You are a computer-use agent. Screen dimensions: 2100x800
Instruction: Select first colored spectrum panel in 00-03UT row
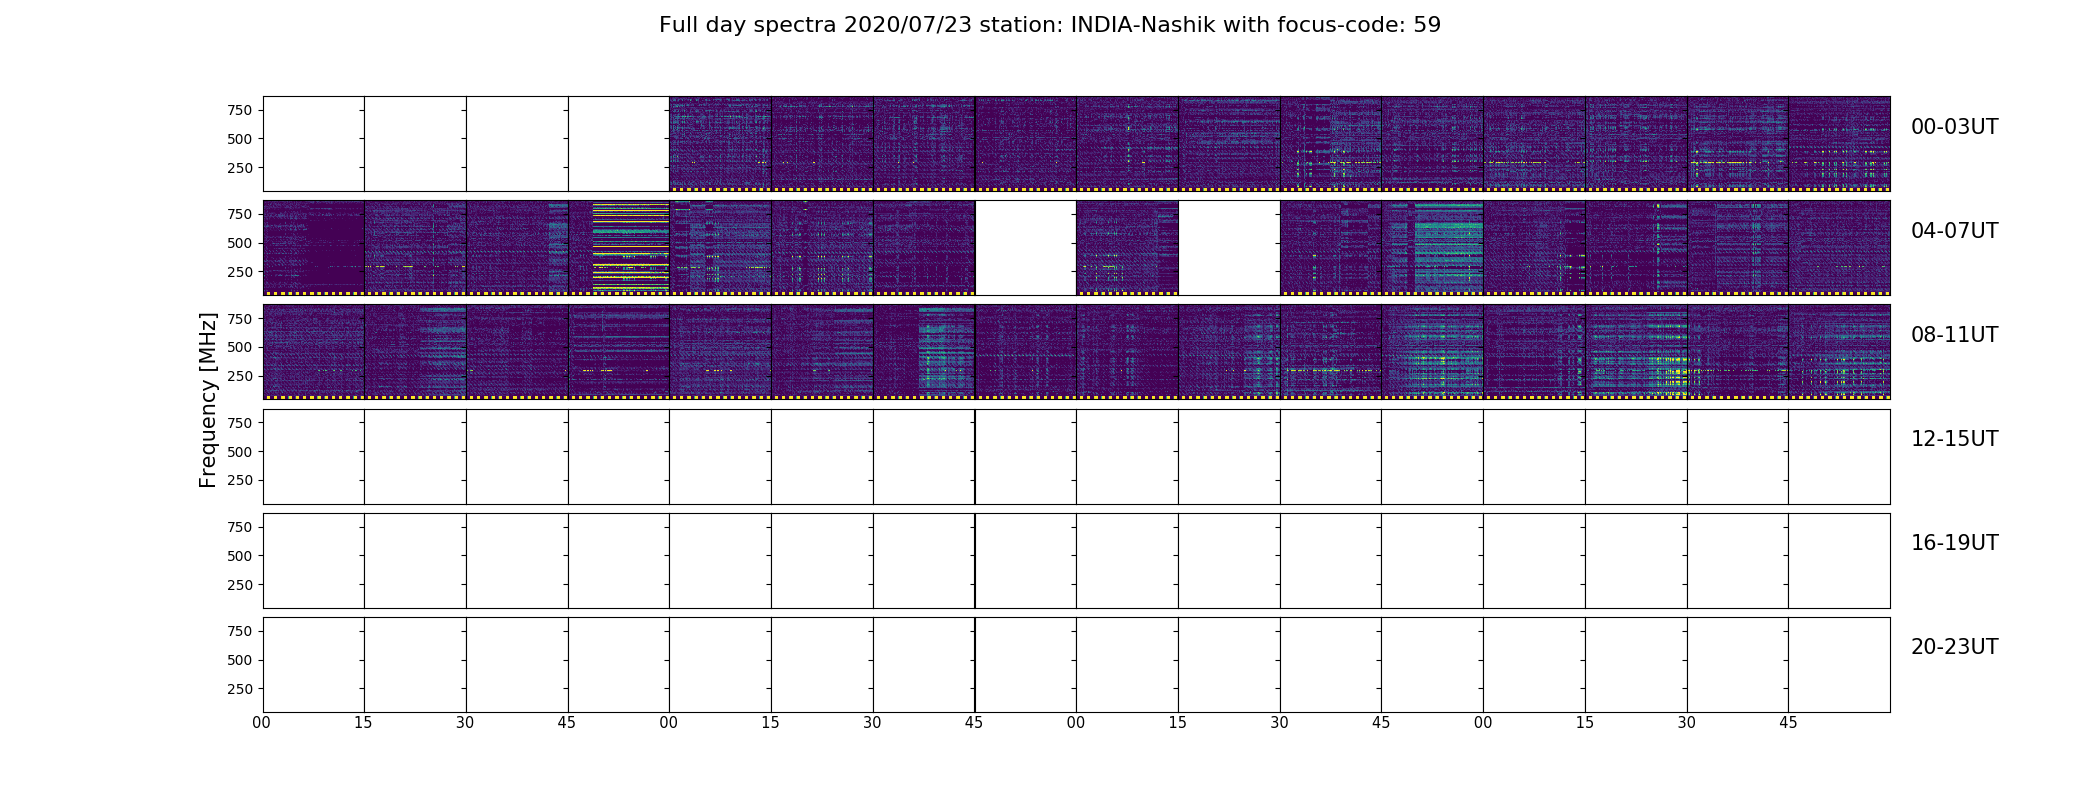pos(720,144)
